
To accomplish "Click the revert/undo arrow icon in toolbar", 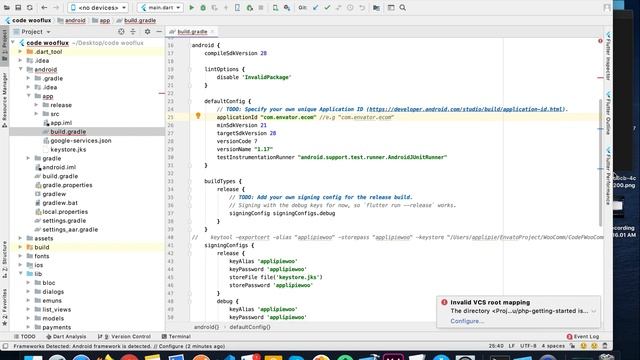I will [362, 7].
